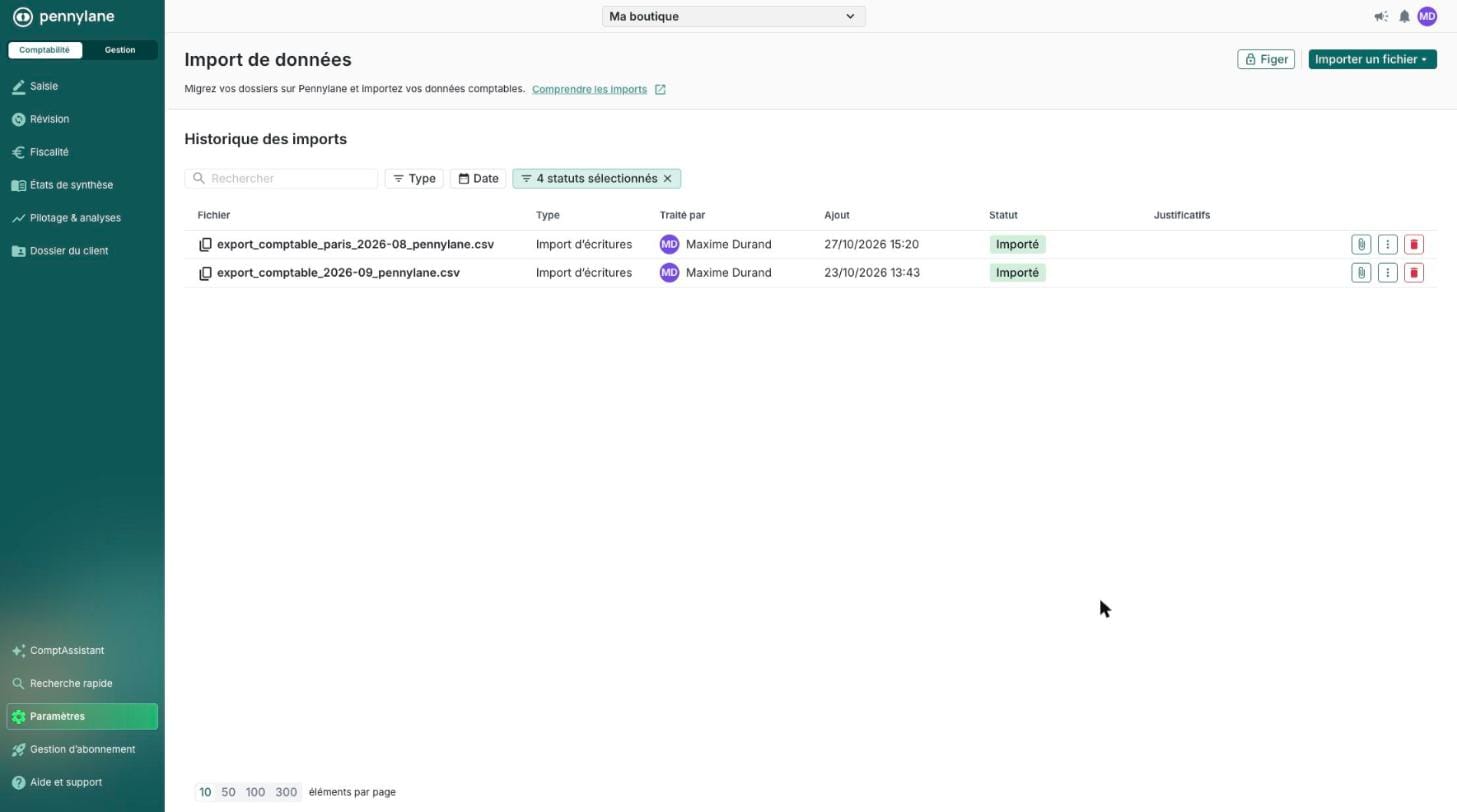
Task: Open États de synthèse
Action: click(82, 185)
